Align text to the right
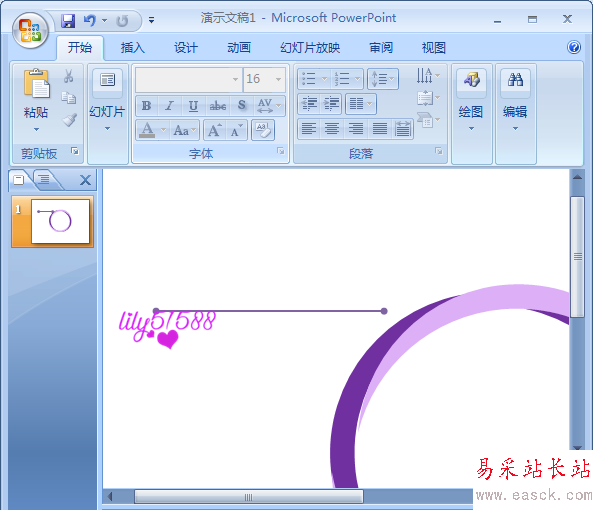 (x=355, y=129)
